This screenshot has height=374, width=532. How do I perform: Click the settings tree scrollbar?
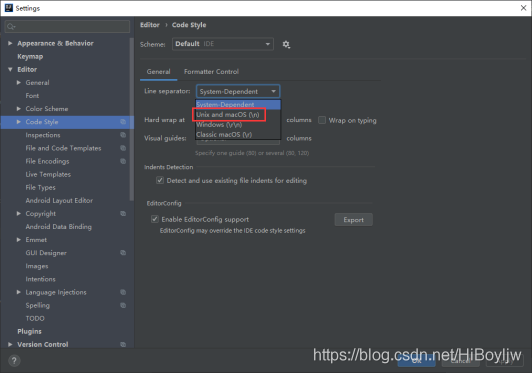click(132, 119)
